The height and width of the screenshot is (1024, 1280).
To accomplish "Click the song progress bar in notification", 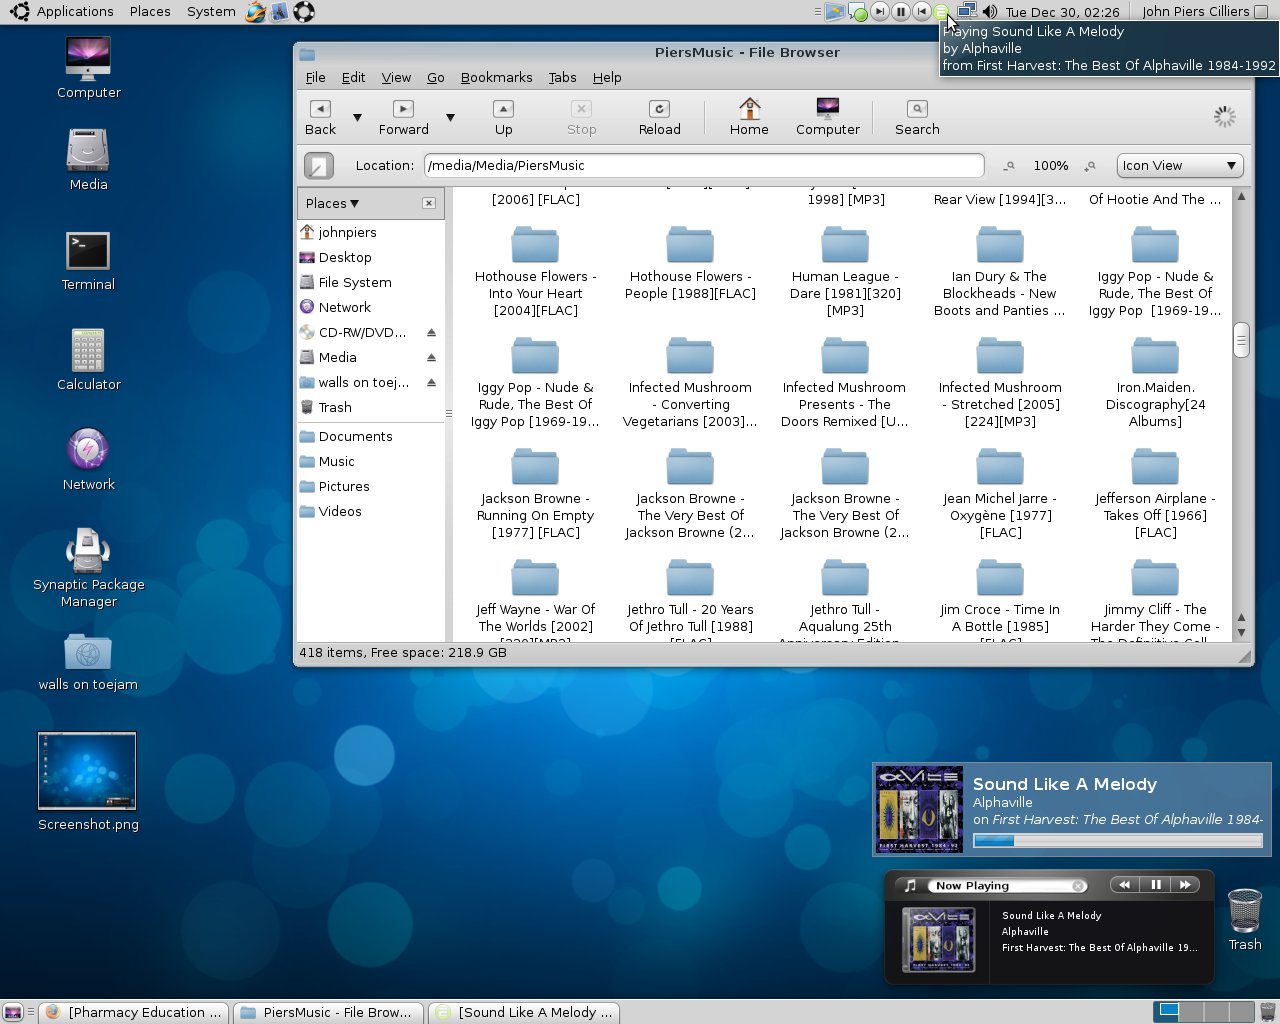I will click(x=1117, y=841).
